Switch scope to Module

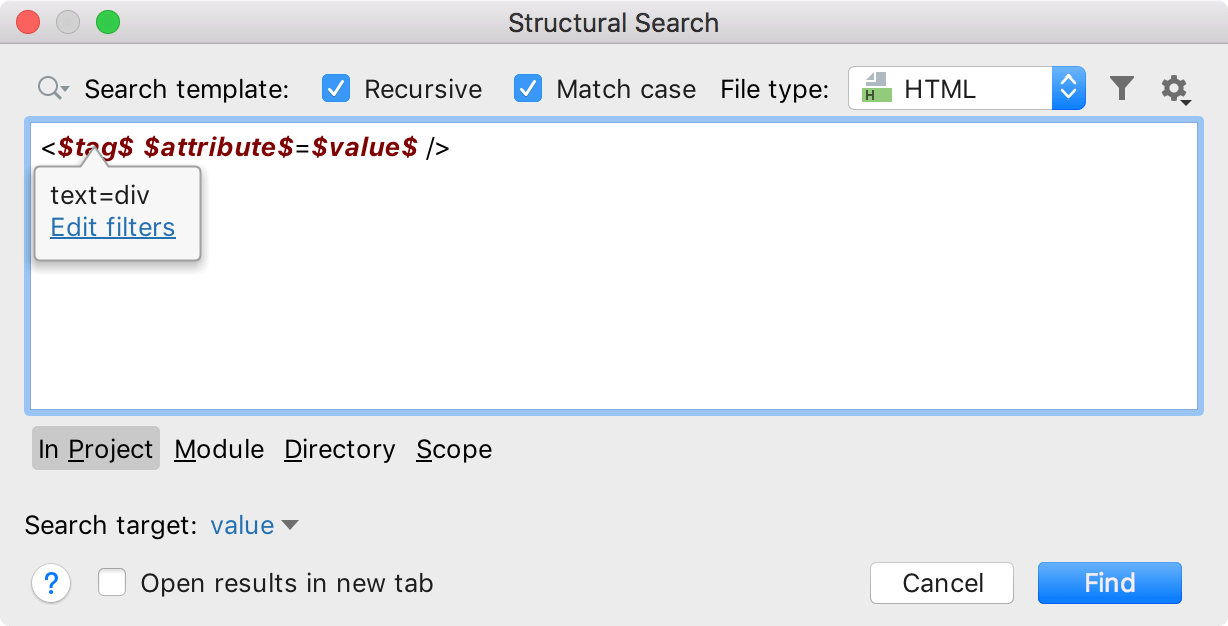tap(218, 449)
